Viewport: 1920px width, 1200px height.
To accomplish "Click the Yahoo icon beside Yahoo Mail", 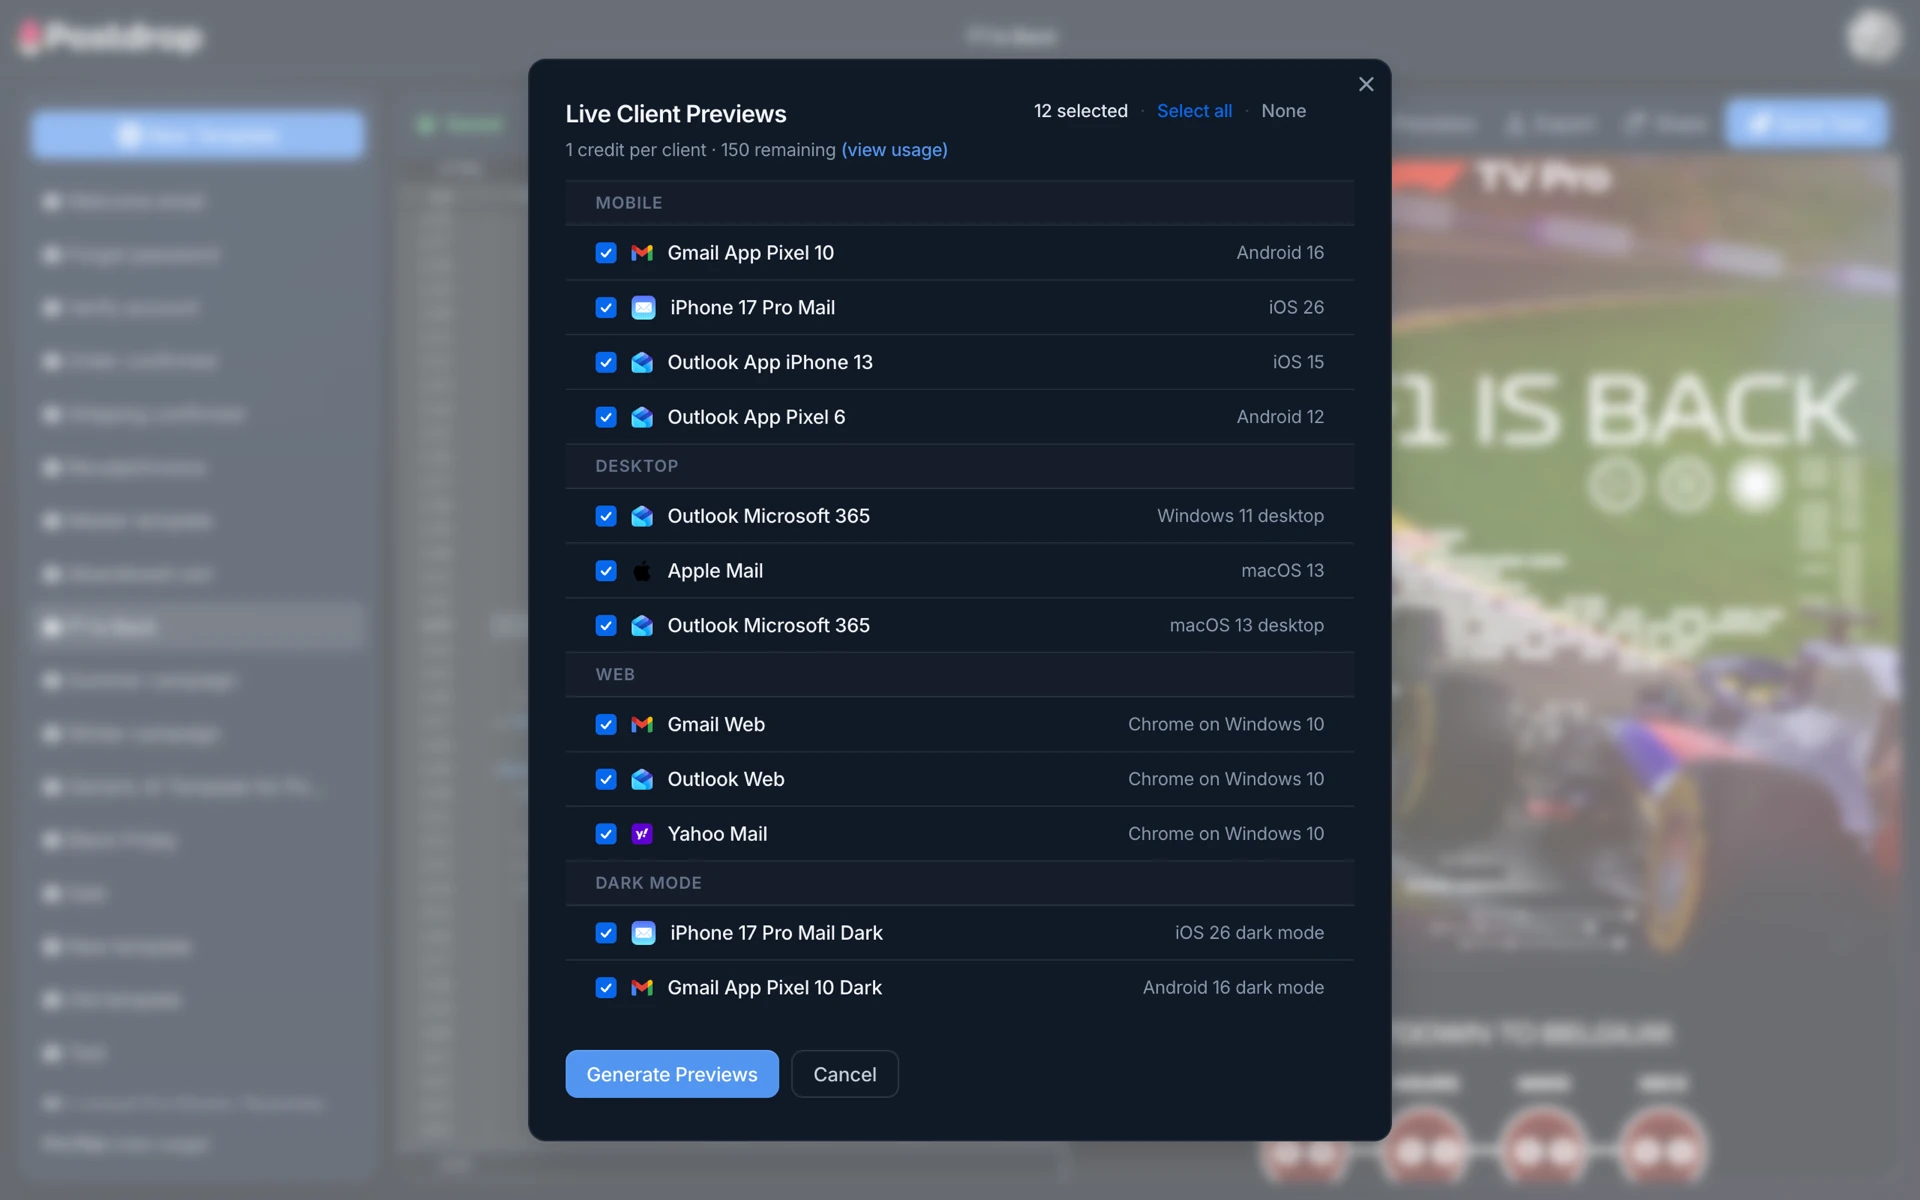I will point(642,834).
